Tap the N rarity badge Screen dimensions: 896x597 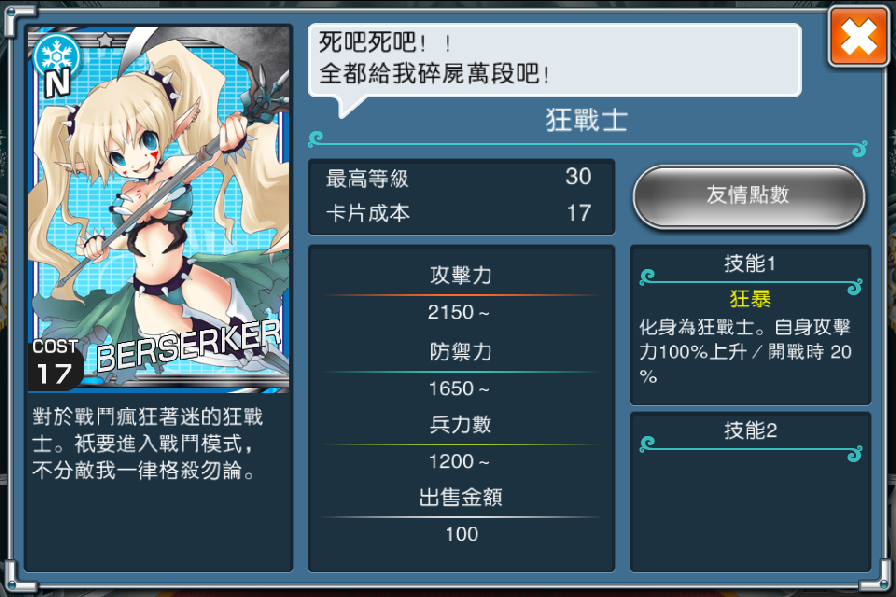click(57, 83)
